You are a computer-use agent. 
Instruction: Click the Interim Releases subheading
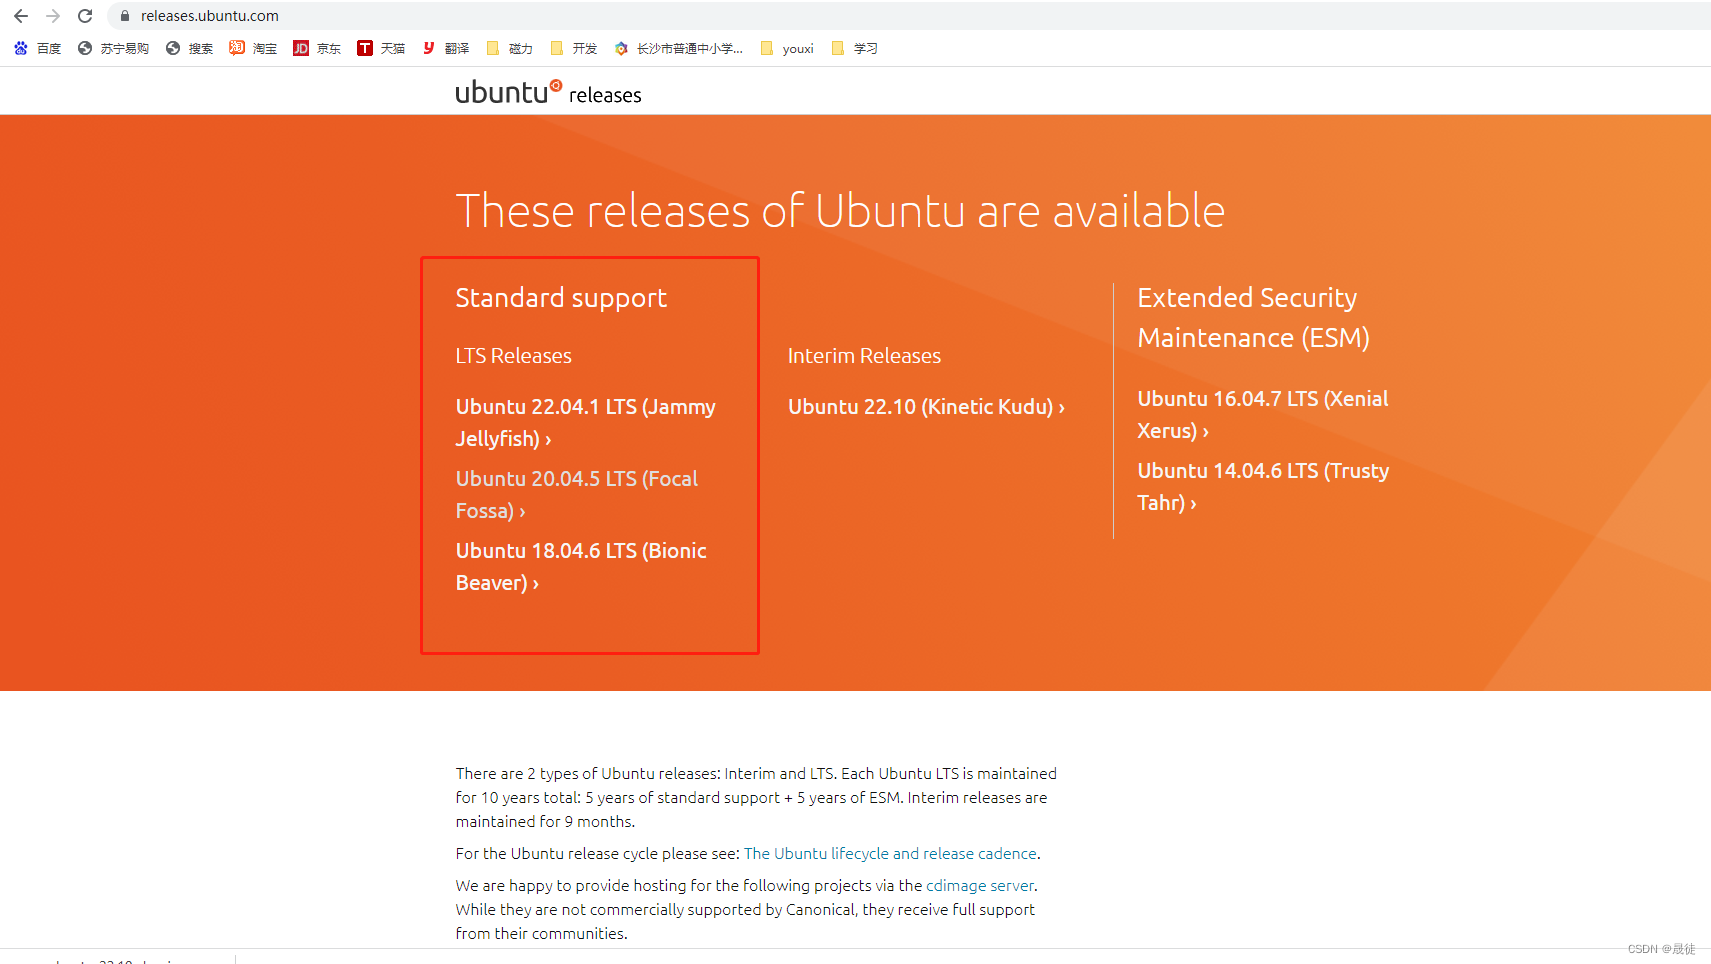[x=864, y=356]
